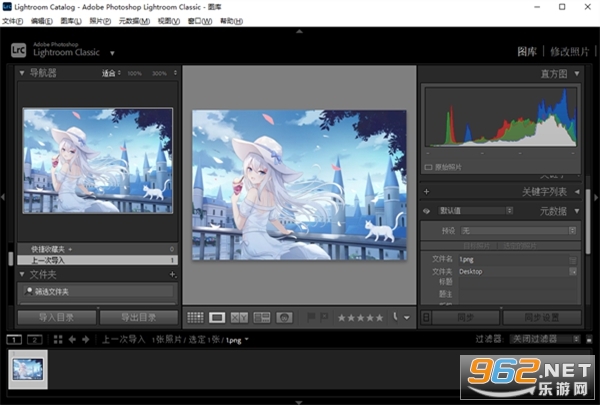Screen dimensions: 600x405
Task: Open the 图库(L) menu
Action: (71, 21)
